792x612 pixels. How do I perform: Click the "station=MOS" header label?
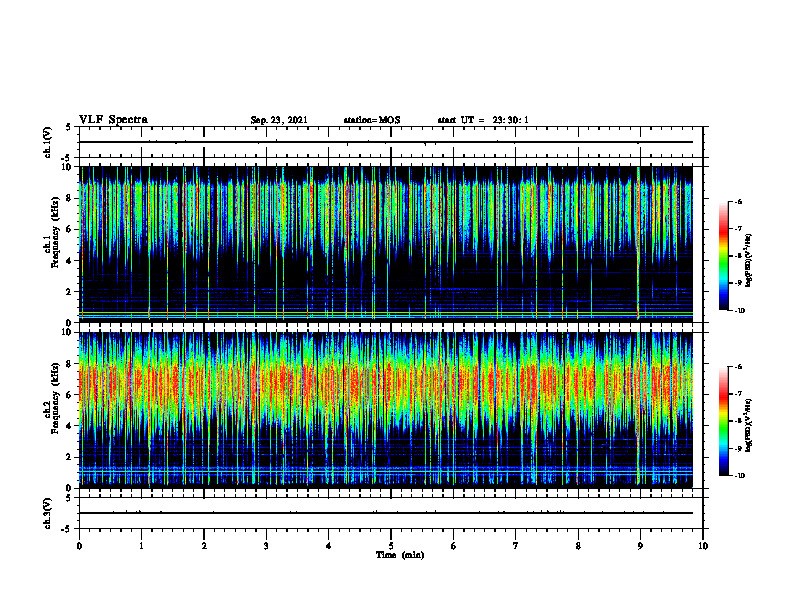click(372, 120)
